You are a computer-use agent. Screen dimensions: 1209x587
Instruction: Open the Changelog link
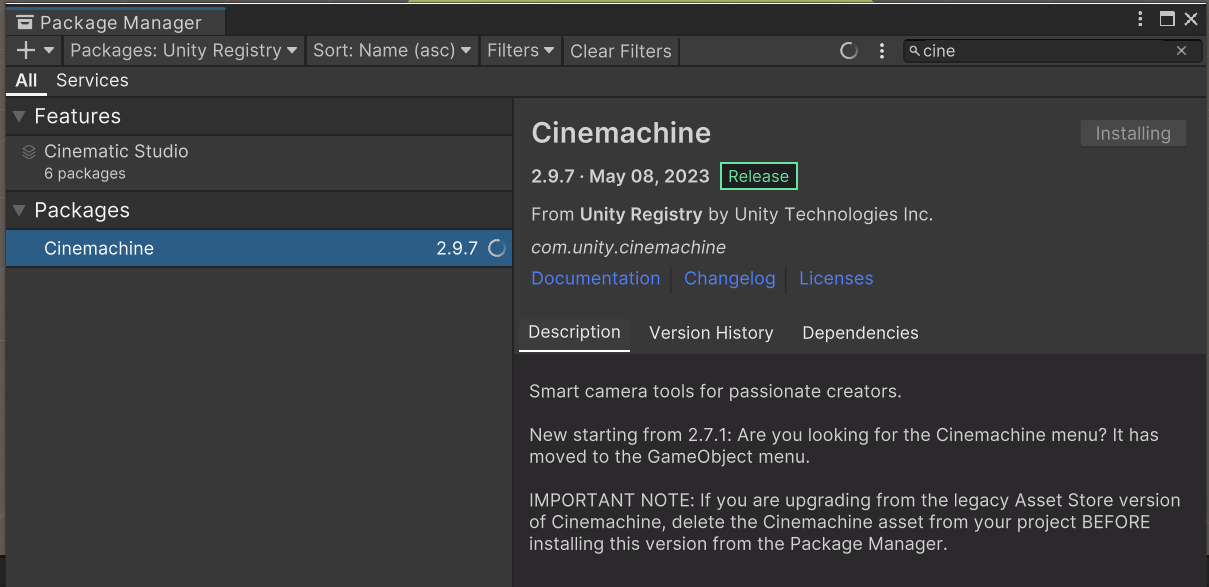729,278
